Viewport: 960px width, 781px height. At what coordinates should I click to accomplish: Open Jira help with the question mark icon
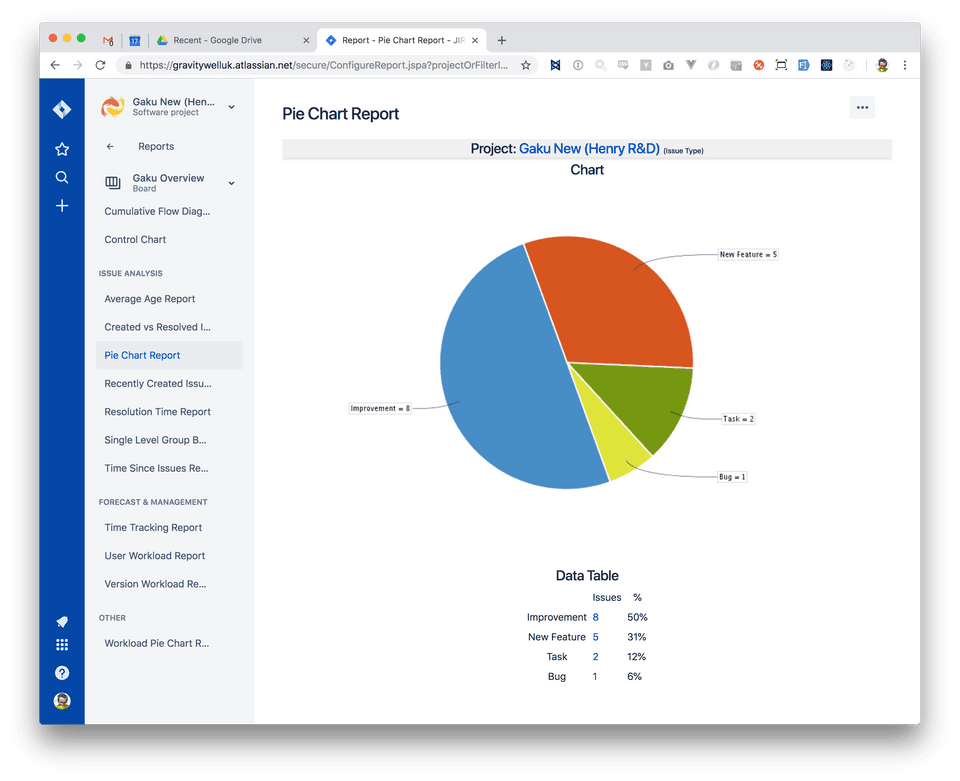(x=61, y=672)
